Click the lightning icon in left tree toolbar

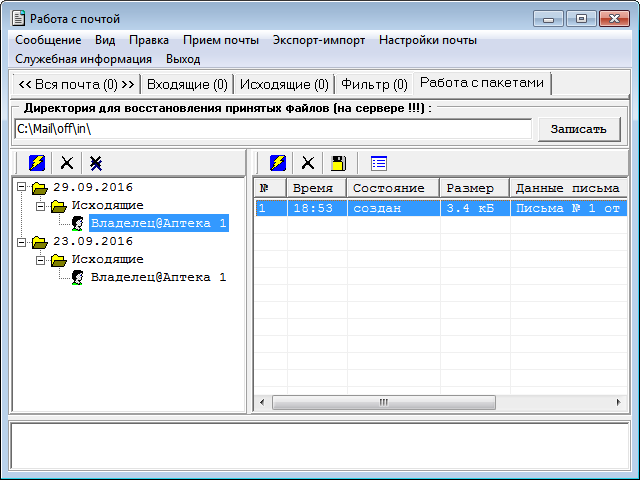point(37,163)
